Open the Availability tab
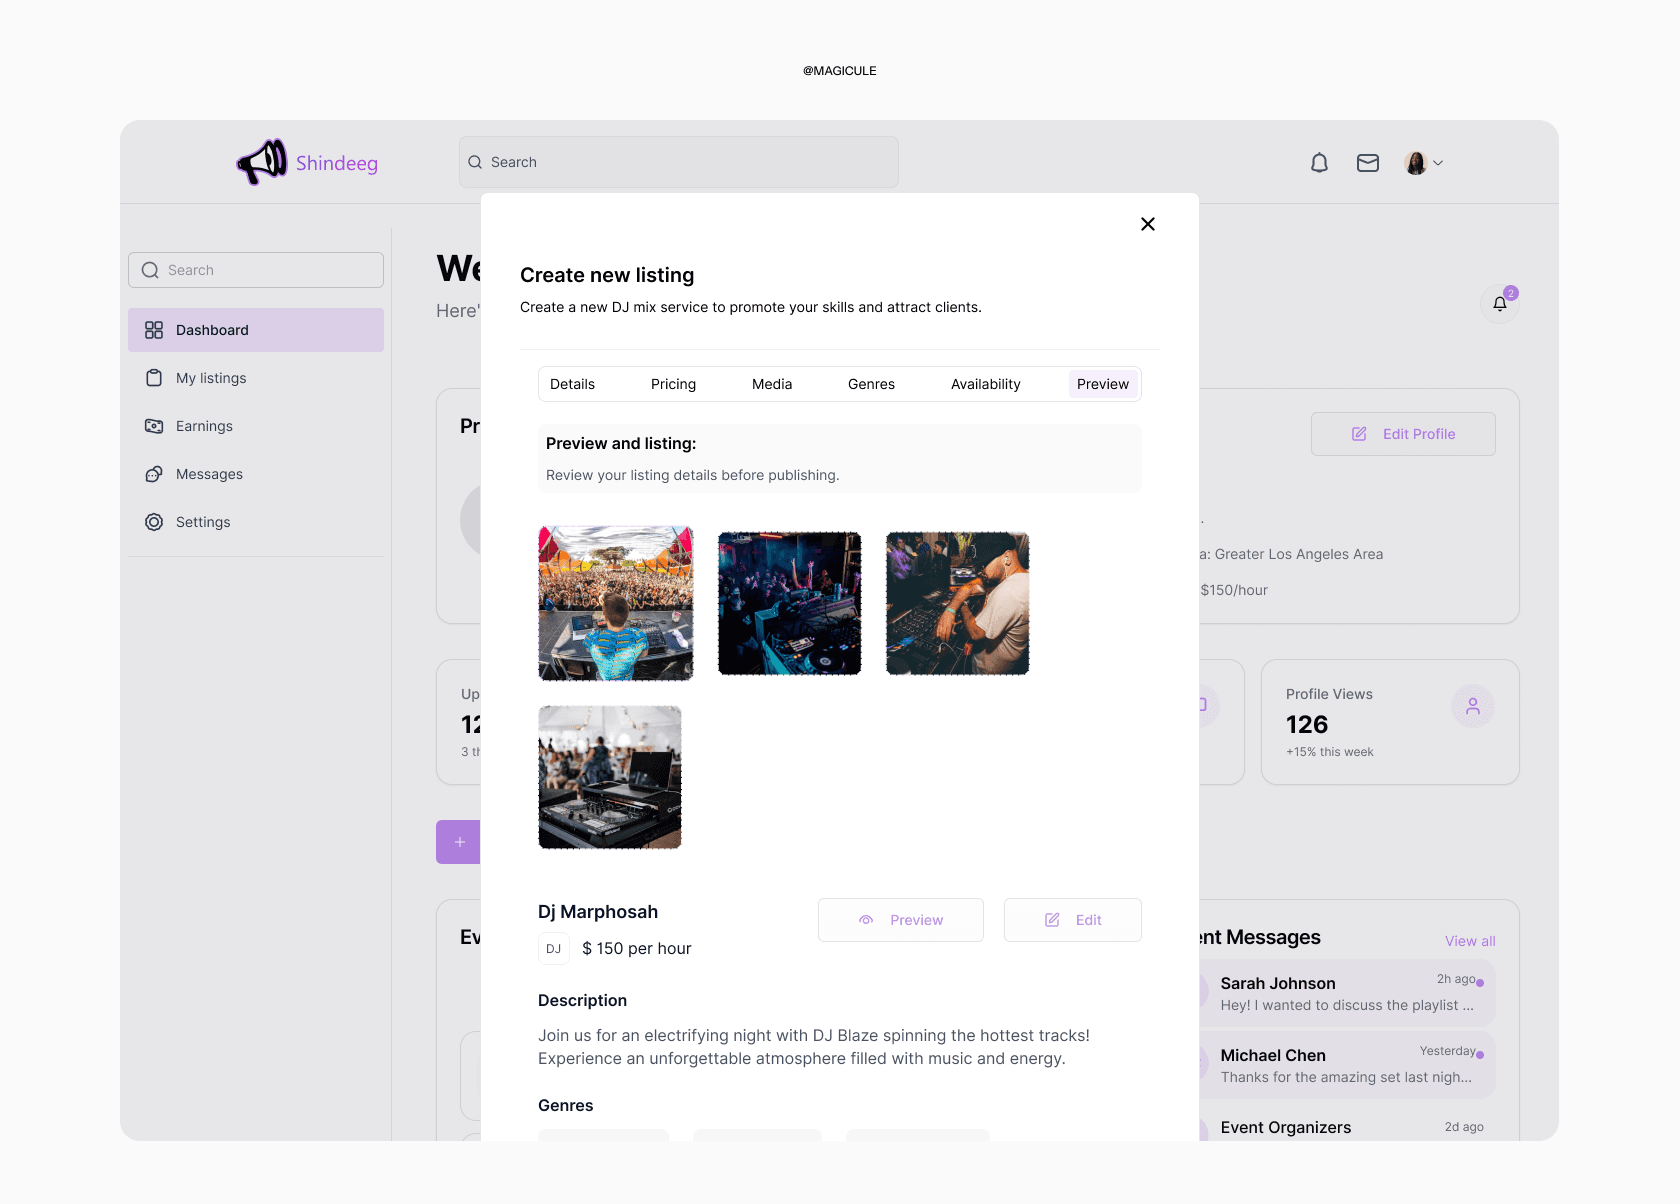1680x1204 pixels. click(985, 384)
